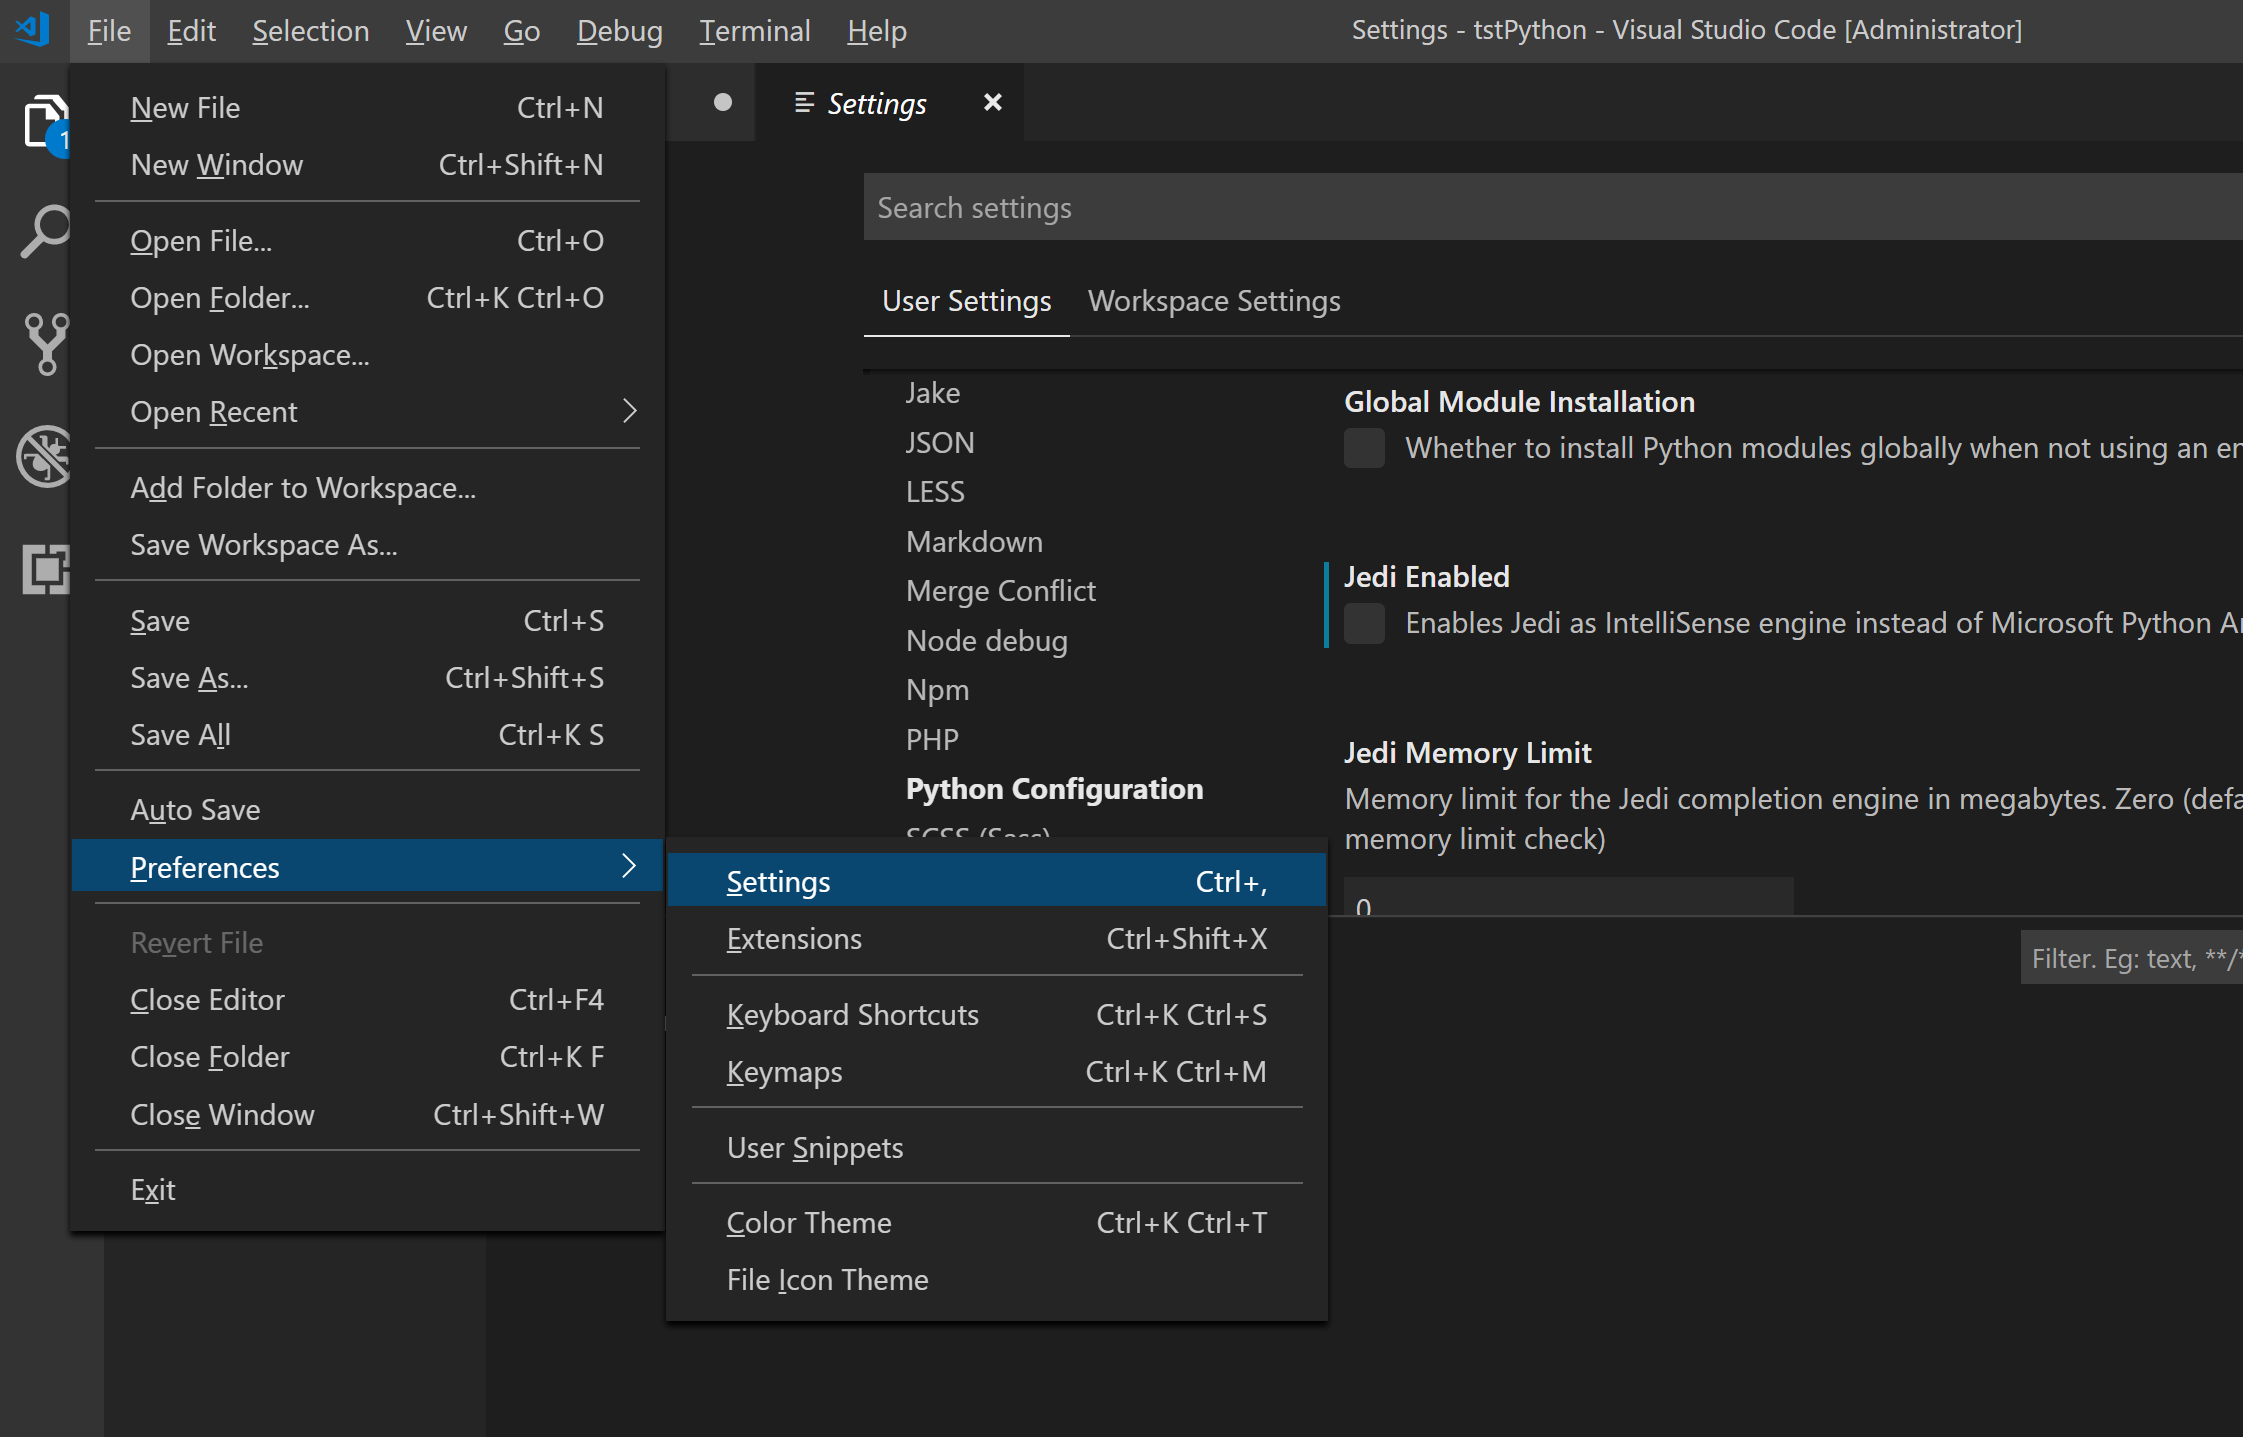Select Node debug in settings tree
The image size is (2243, 1437).
pos(987,641)
